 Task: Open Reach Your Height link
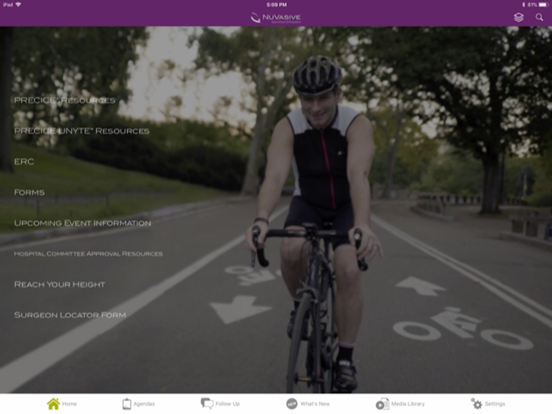pos(59,284)
